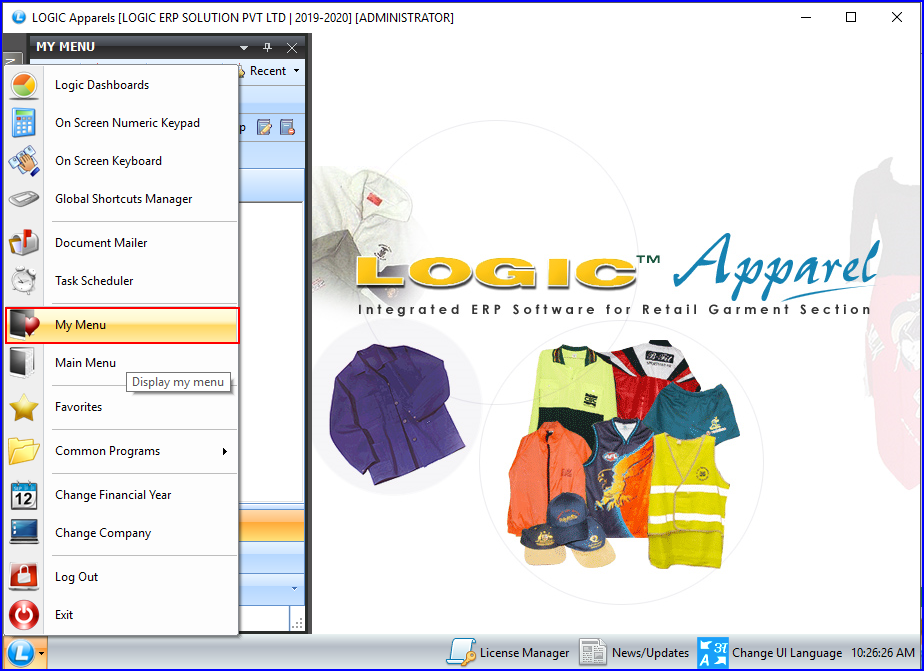Click the red Exit power icon
The image size is (924, 671).
point(24,615)
